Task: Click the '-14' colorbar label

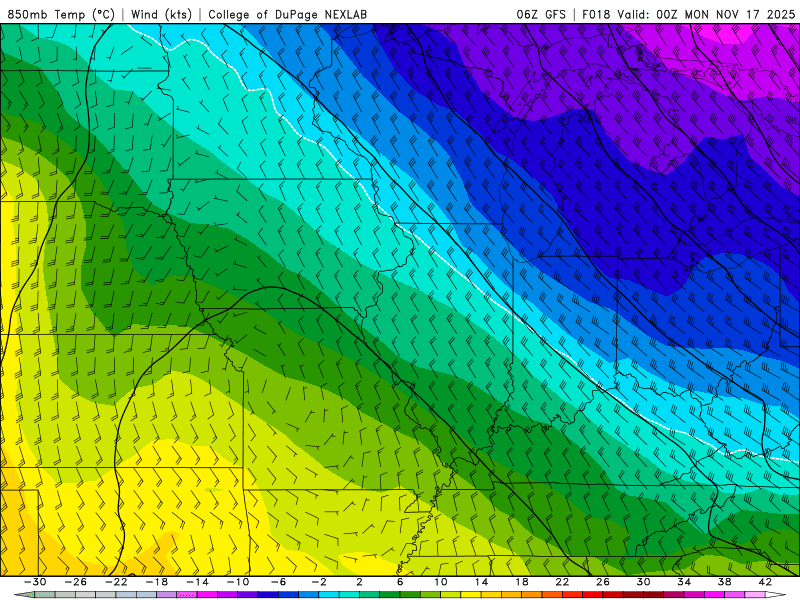Action: tap(197, 582)
